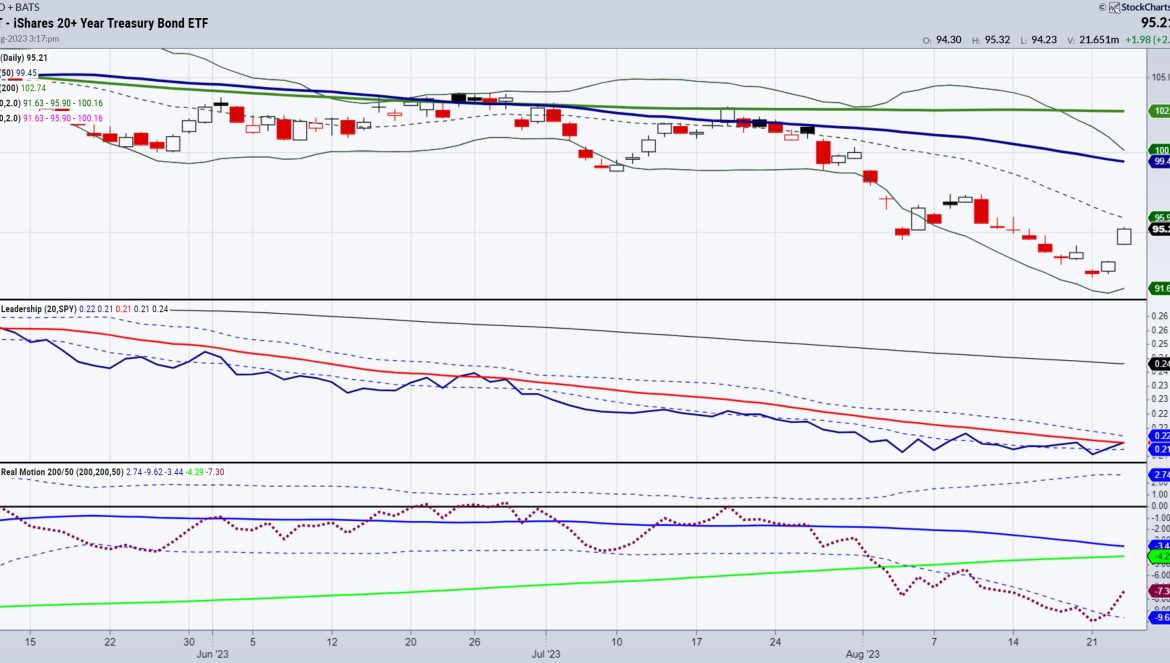This screenshot has width=1170, height=663.
Task: Click the '17' date label on time axis
Action: pyautogui.click(x=696, y=641)
